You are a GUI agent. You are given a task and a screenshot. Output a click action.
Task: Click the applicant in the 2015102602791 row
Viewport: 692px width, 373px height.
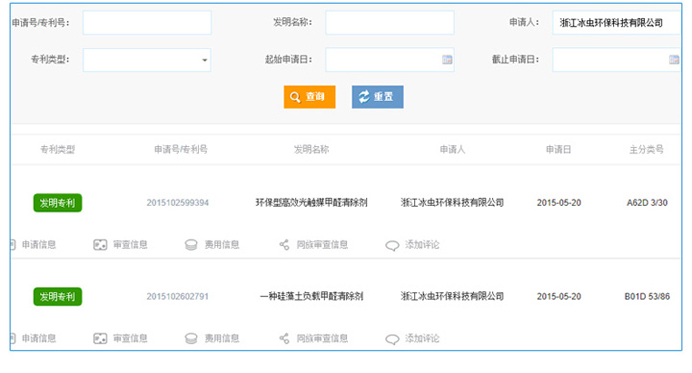click(452, 297)
